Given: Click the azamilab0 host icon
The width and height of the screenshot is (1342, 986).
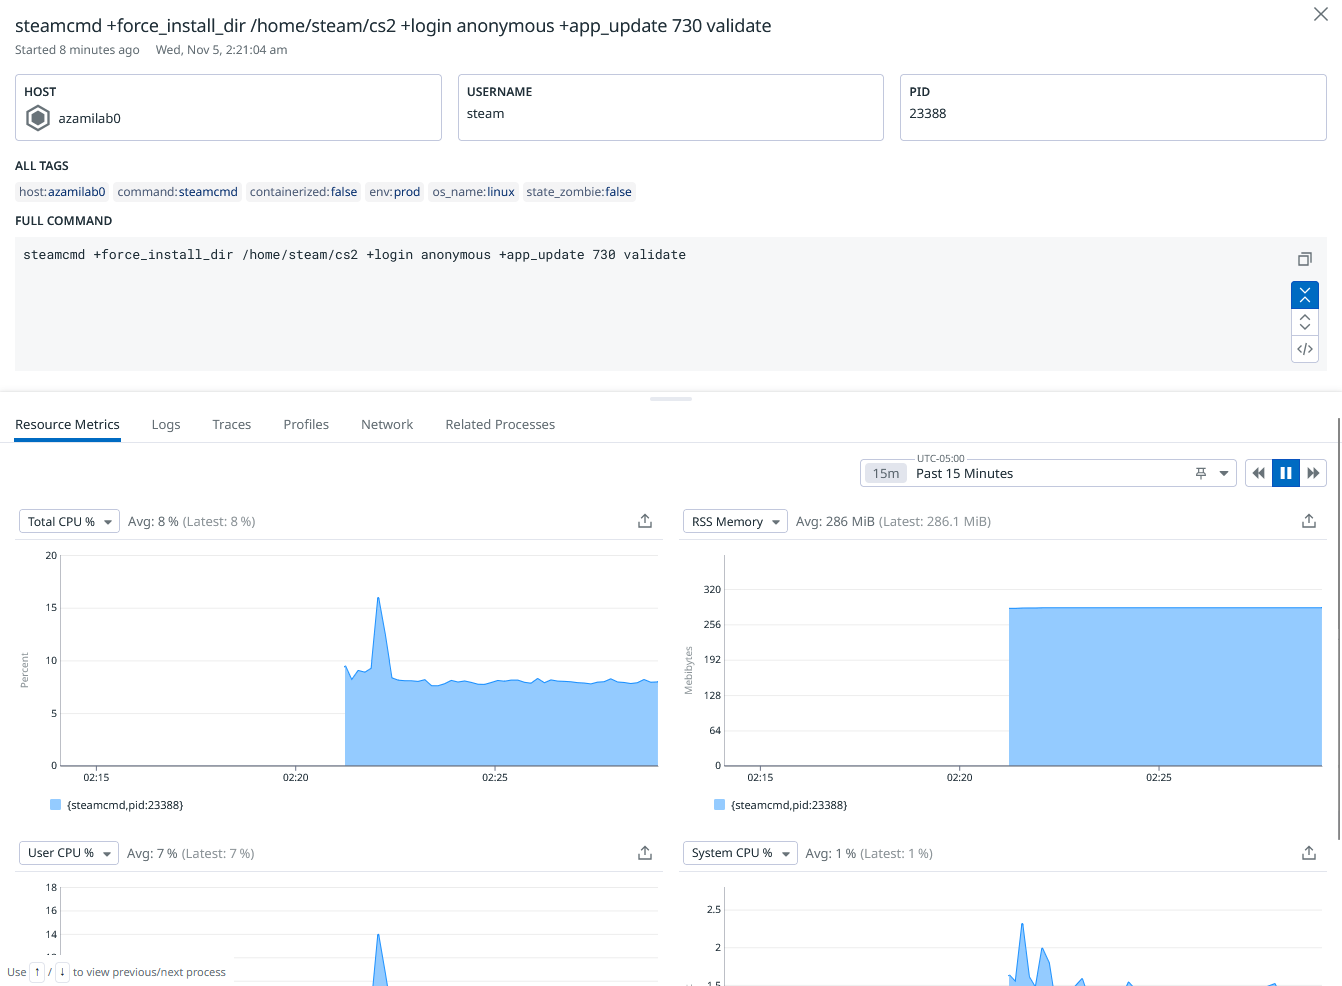Looking at the screenshot, I should click(38, 118).
